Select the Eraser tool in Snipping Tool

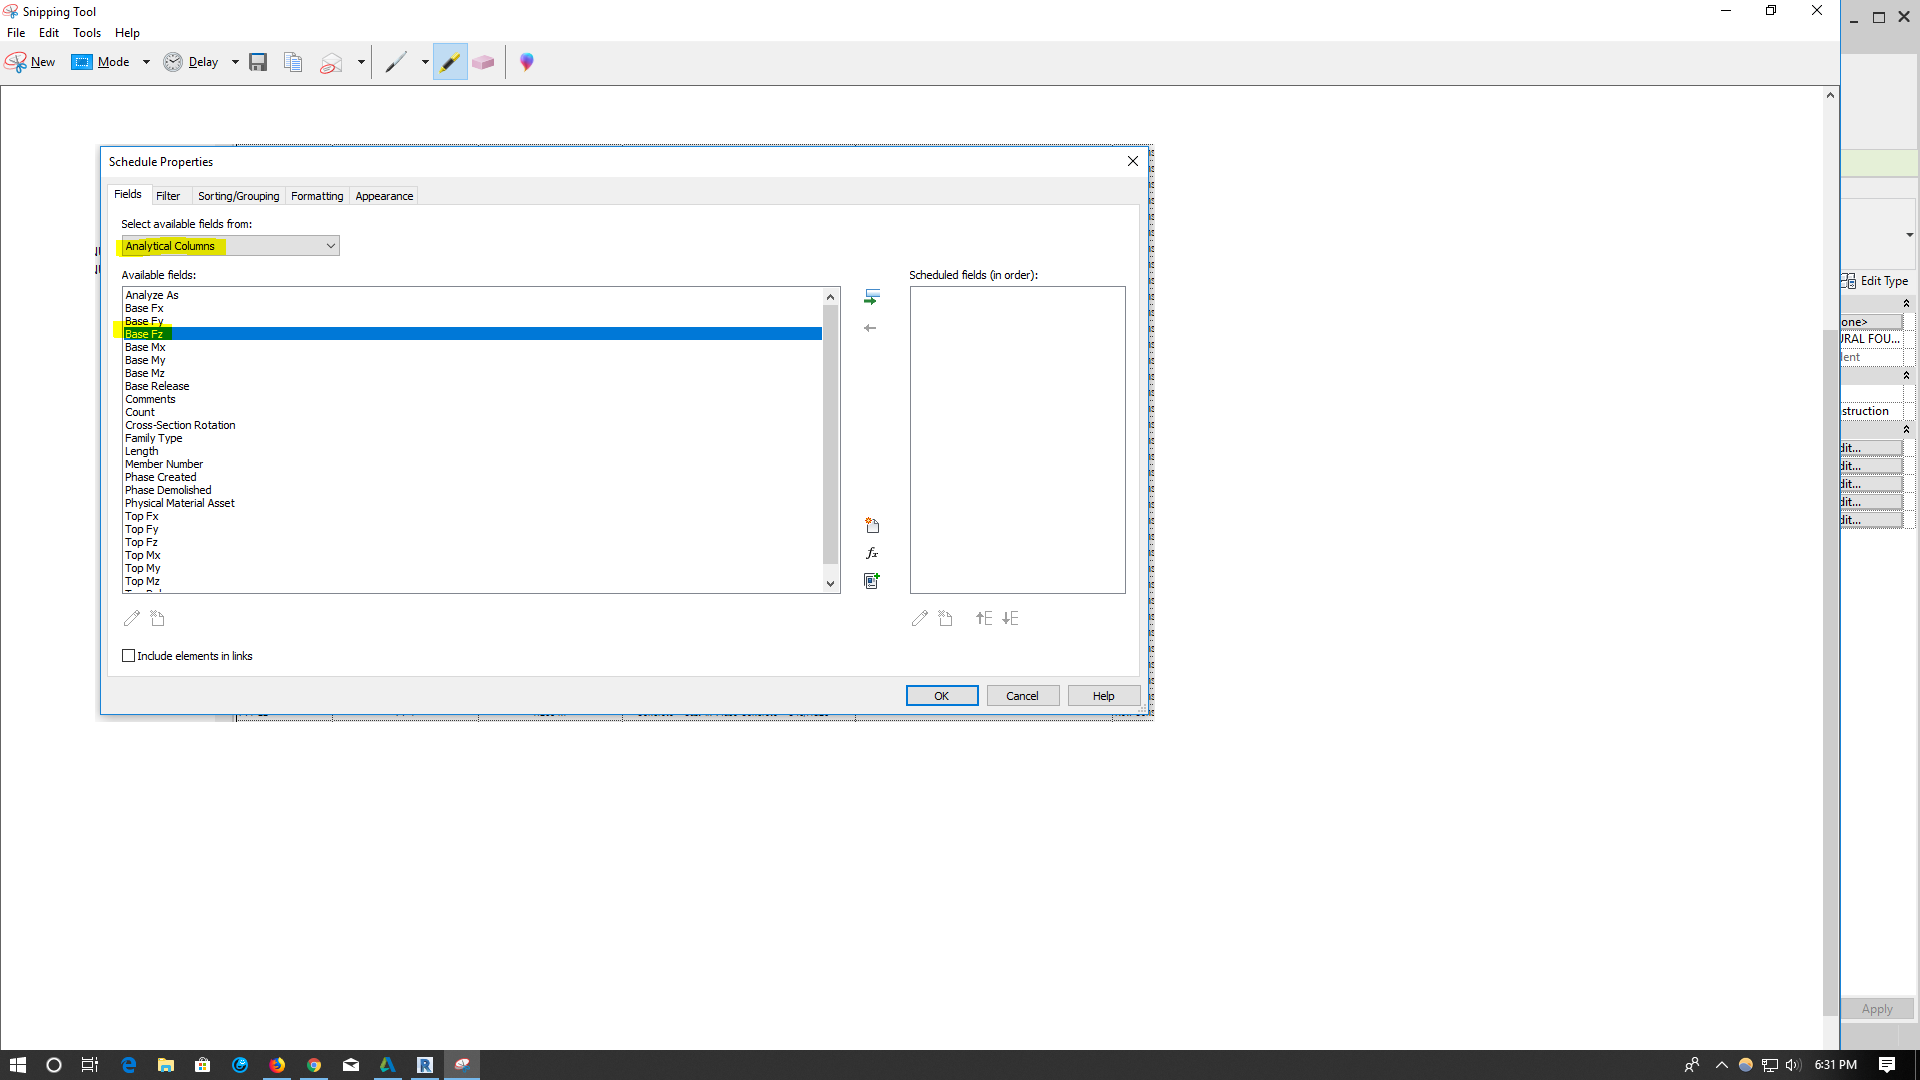[x=483, y=61]
